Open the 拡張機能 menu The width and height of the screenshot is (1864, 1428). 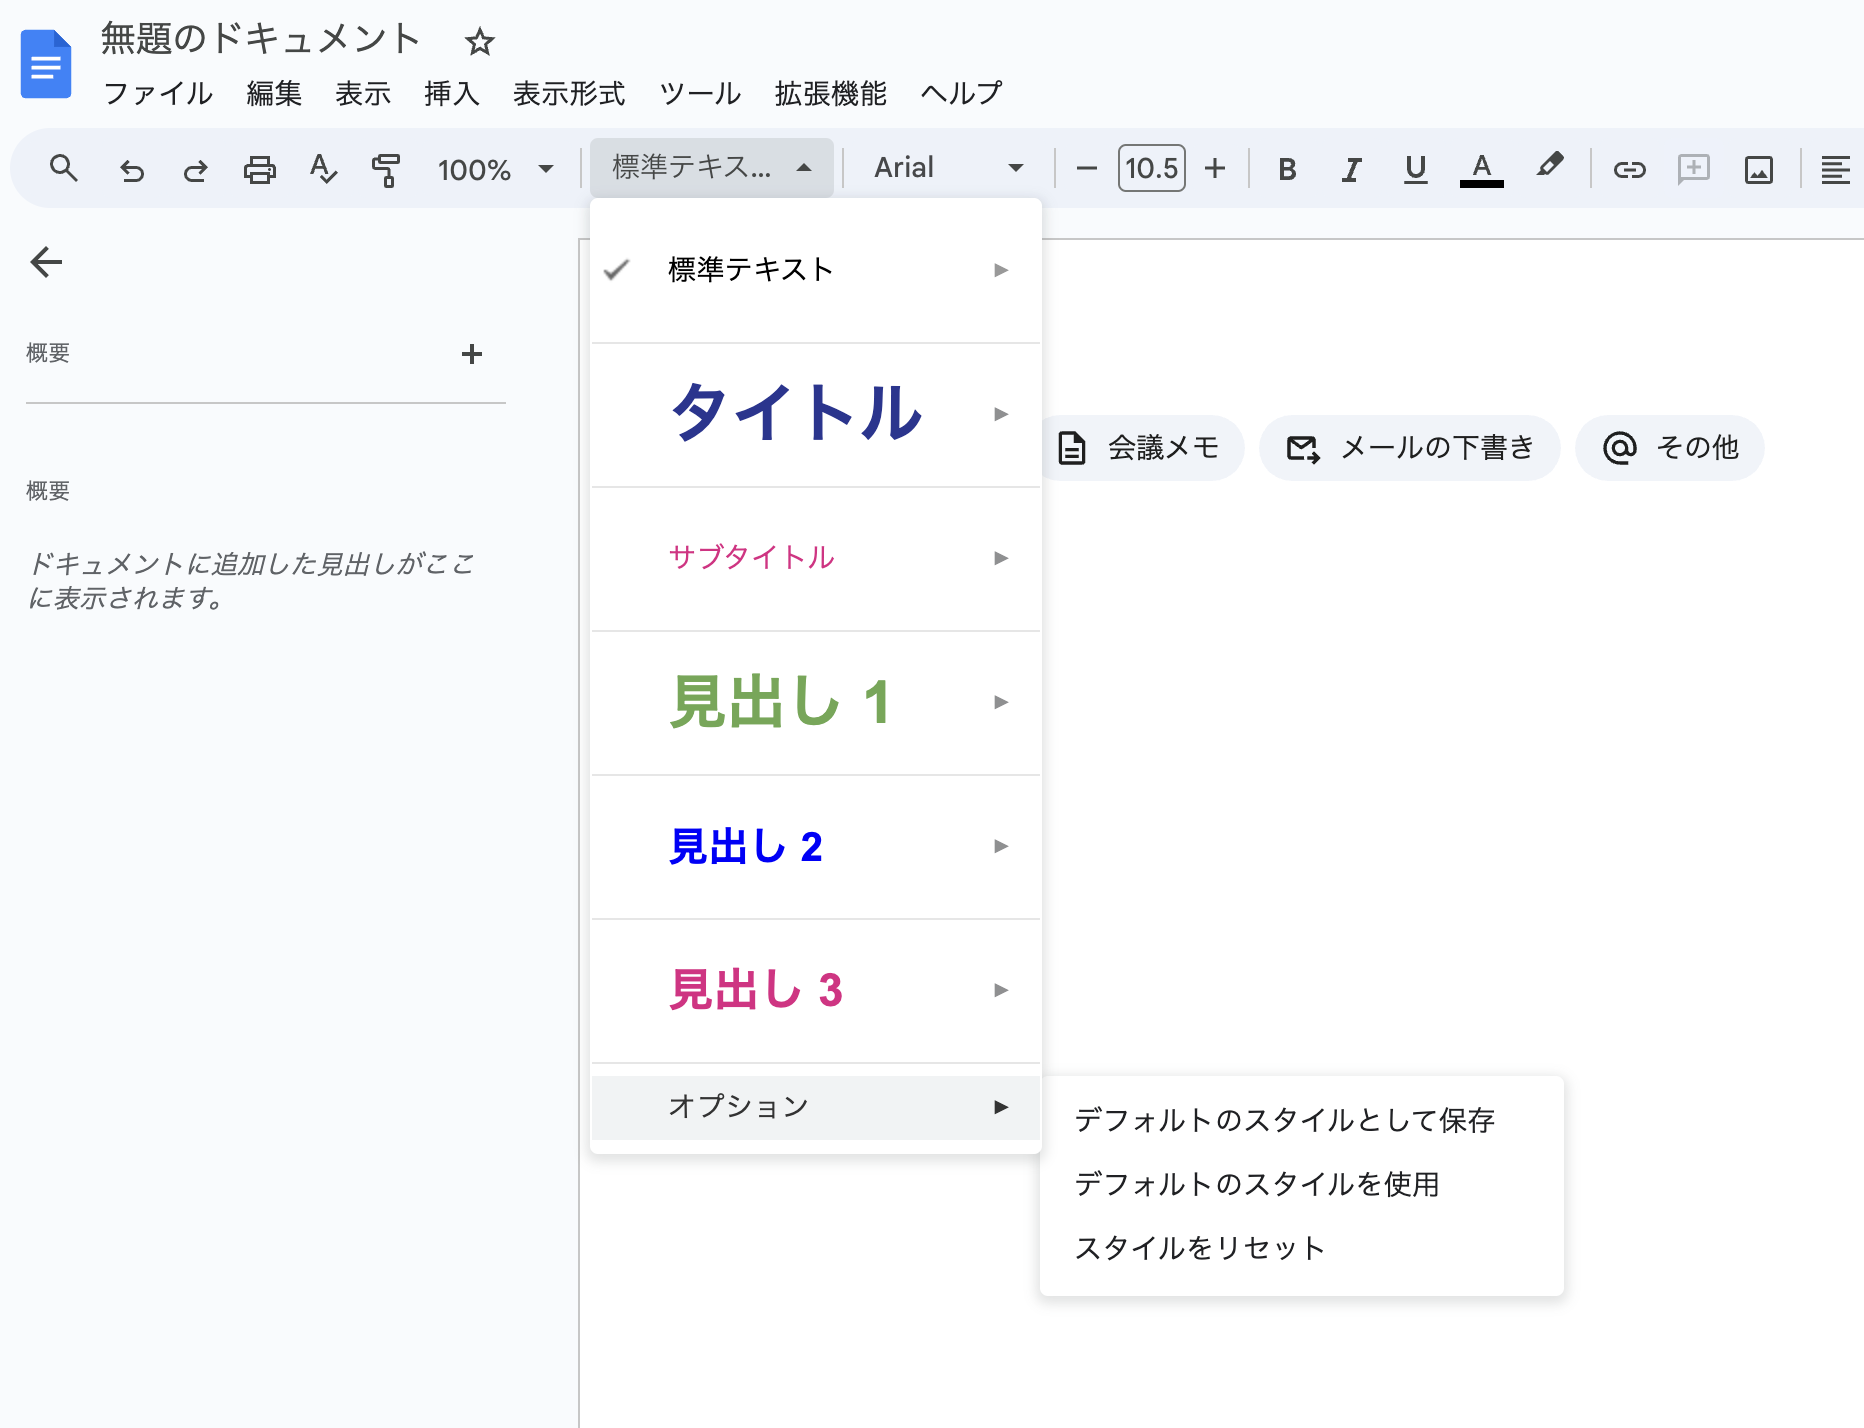click(x=830, y=93)
